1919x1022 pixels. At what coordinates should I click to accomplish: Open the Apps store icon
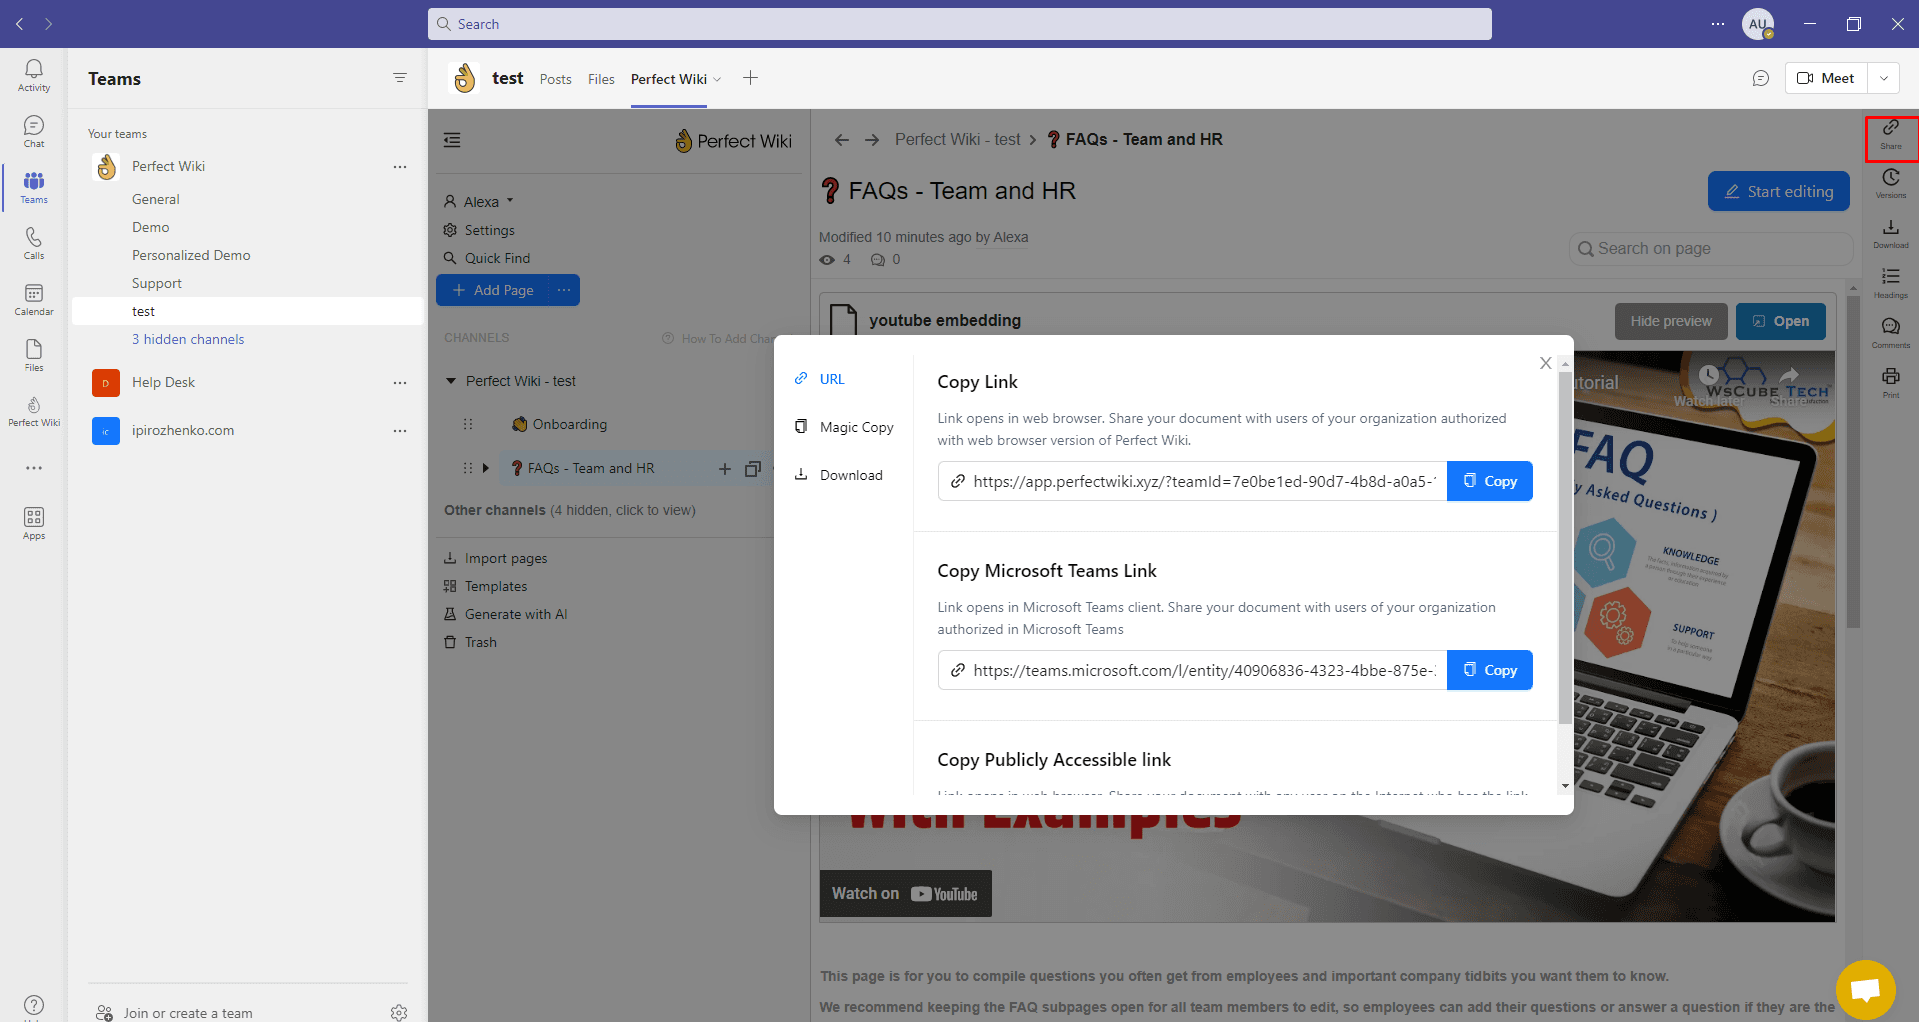point(34,523)
